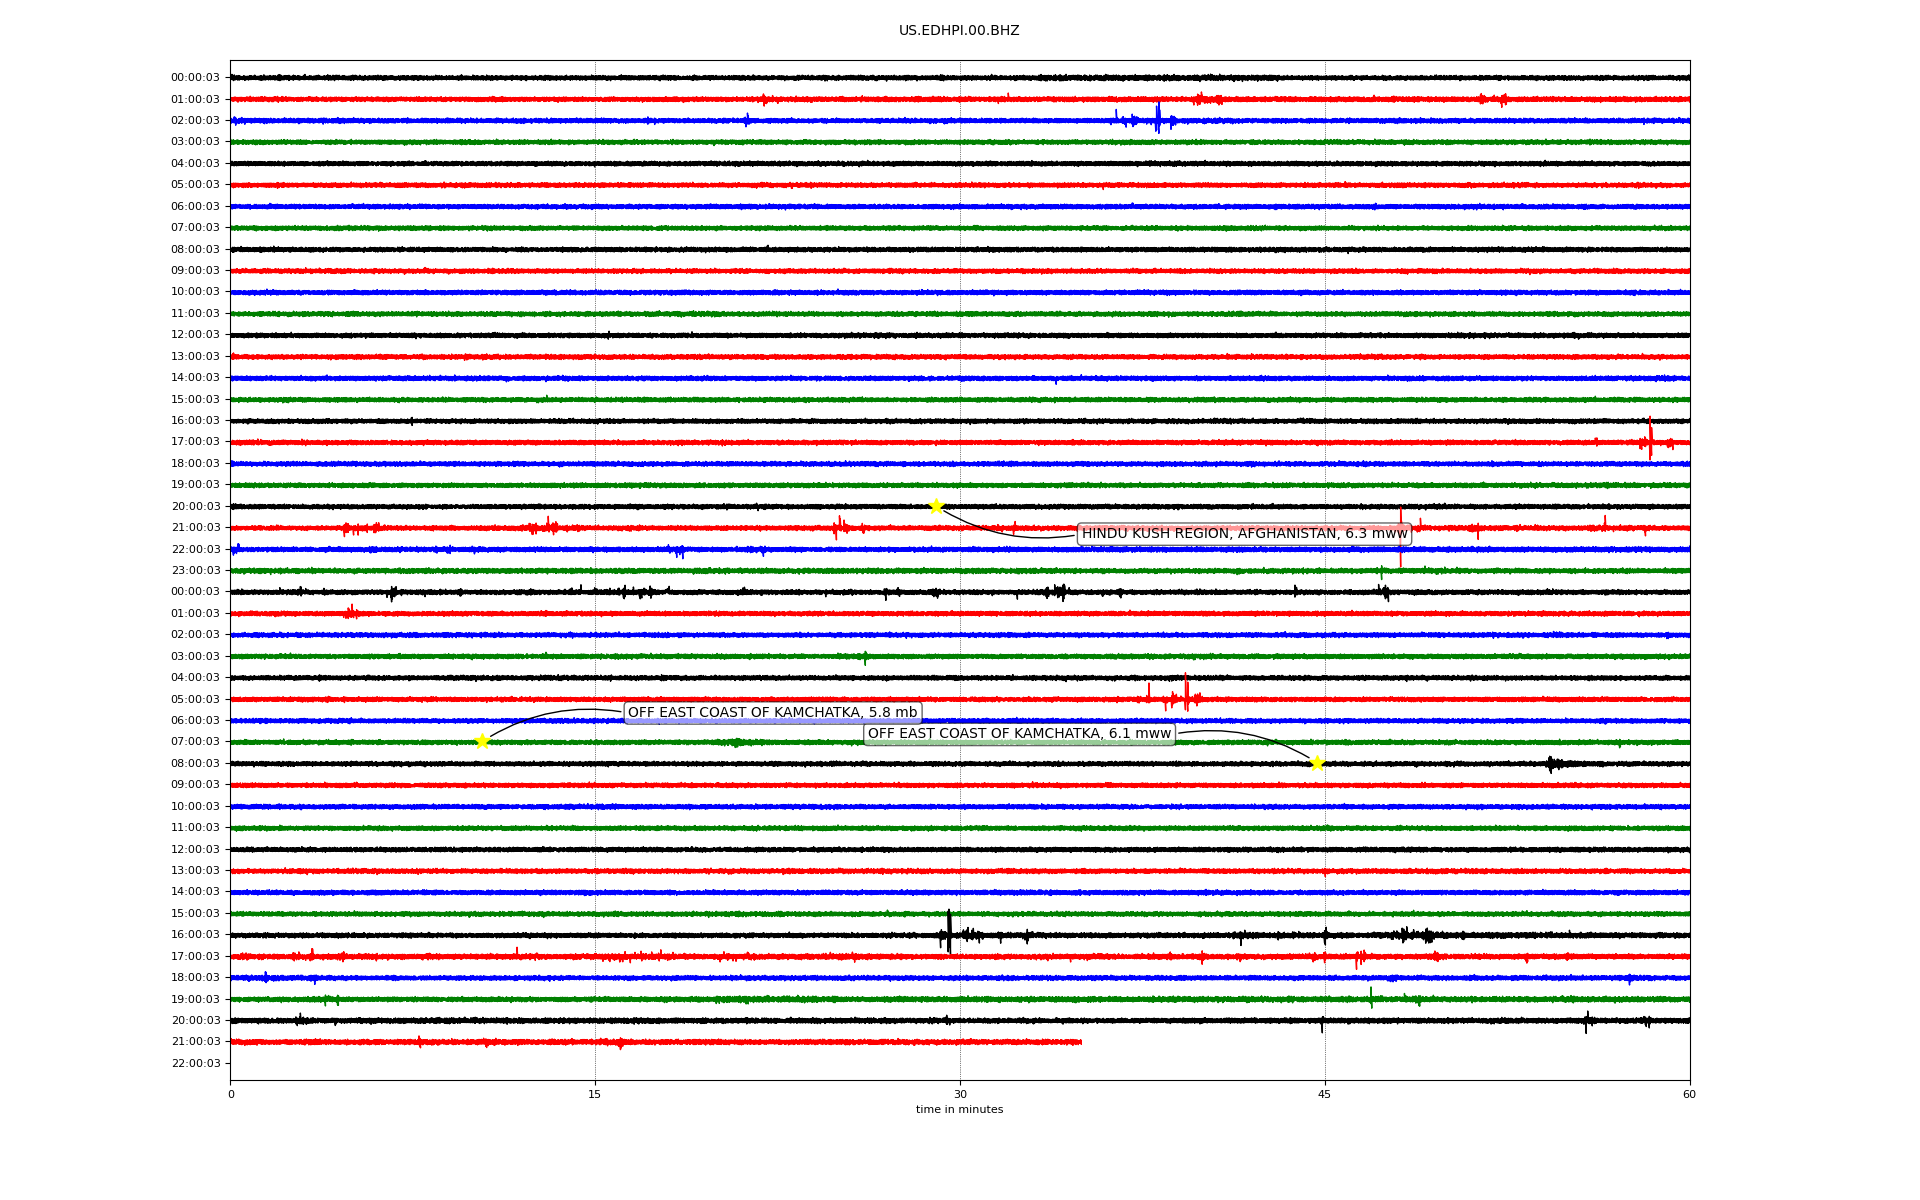
Task: Click the 45 tick on x-axis
Action: [x=1325, y=1094]
